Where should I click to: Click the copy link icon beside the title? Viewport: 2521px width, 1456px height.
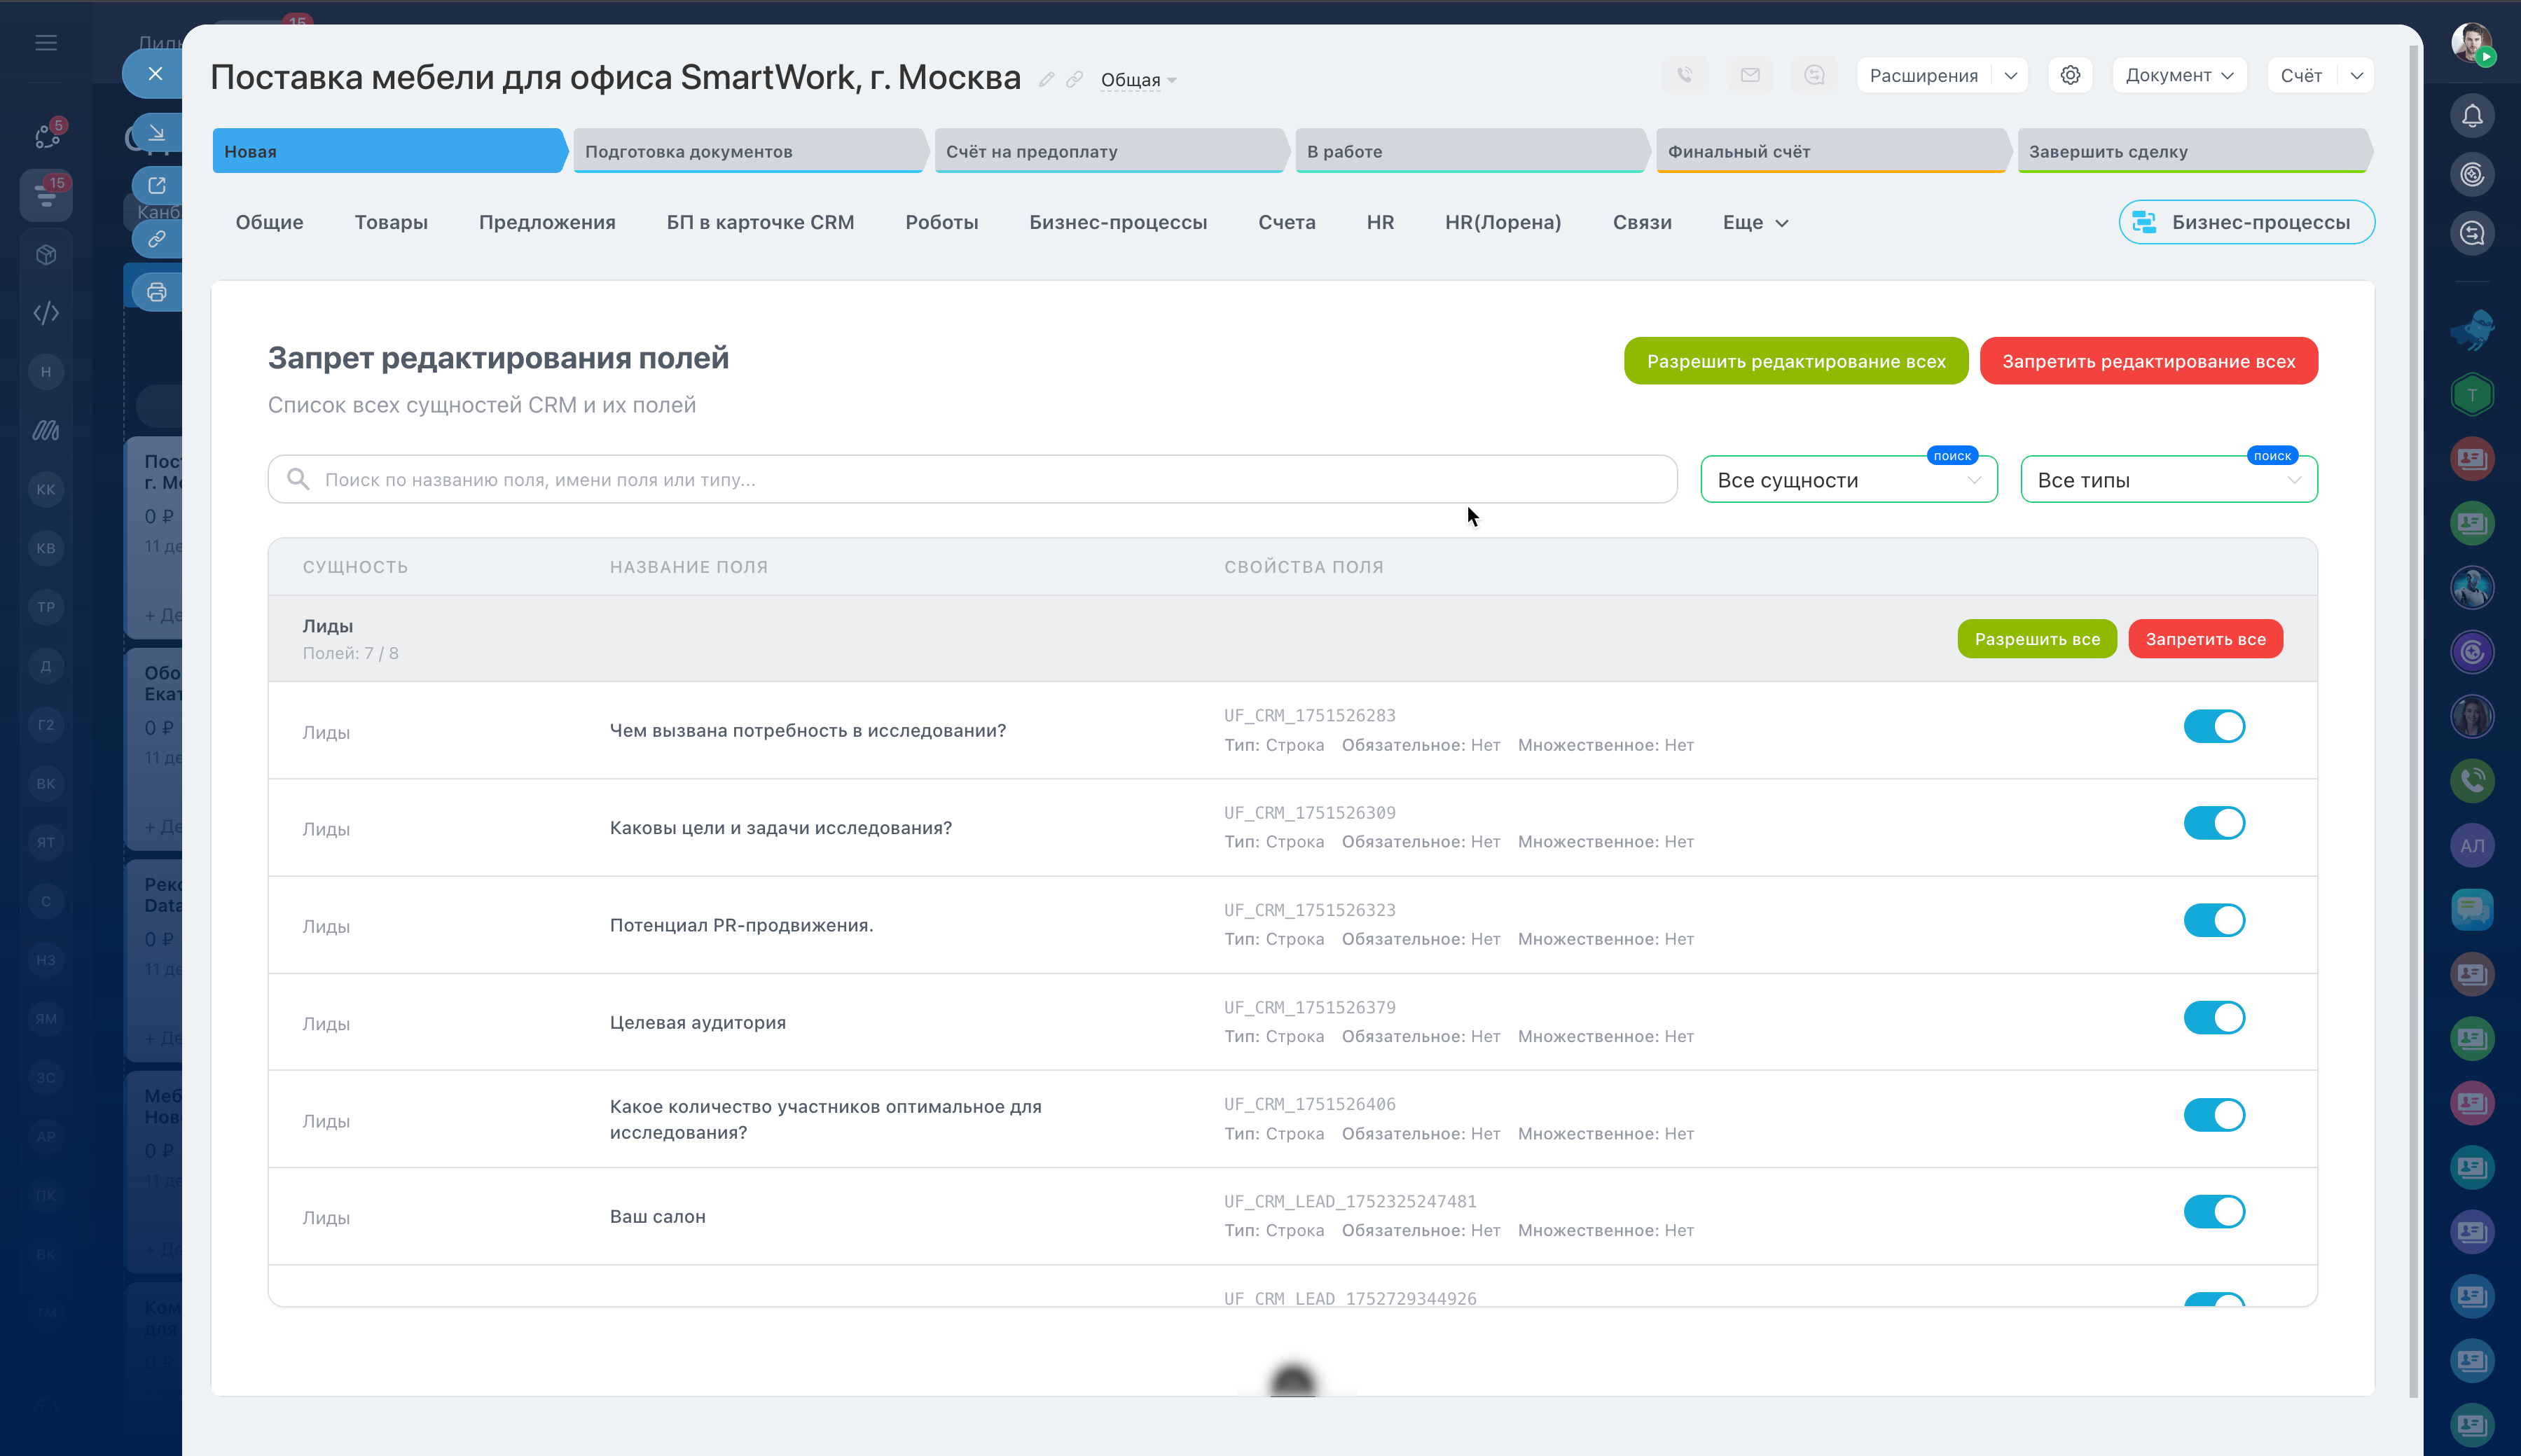tap(1074, 80)
